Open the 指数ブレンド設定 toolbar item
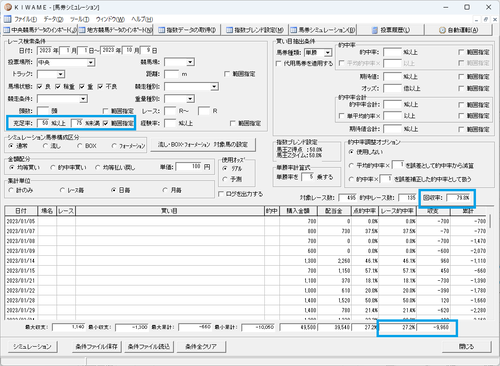This screenshot has width=500, height=366. coord(255,30)
